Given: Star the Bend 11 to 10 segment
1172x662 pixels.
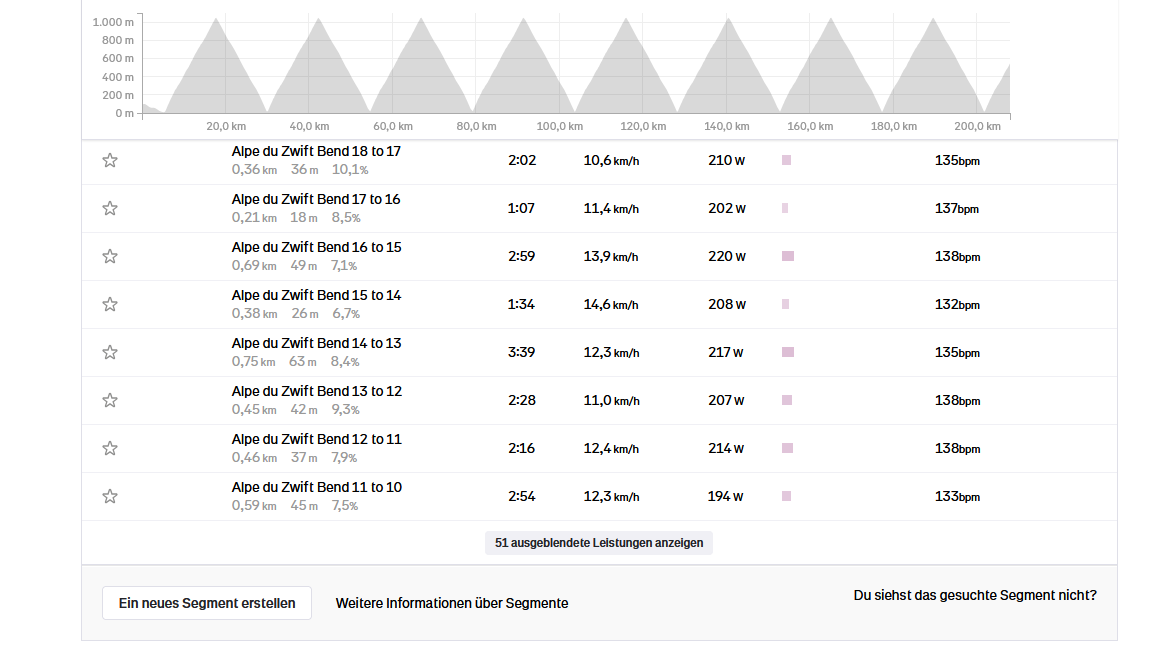Looking at the screenshot, I should 110,496.
